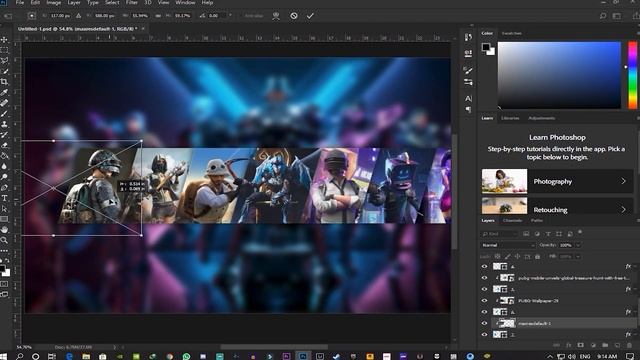Click the add layer mask icon

click(x=580, y=345)
